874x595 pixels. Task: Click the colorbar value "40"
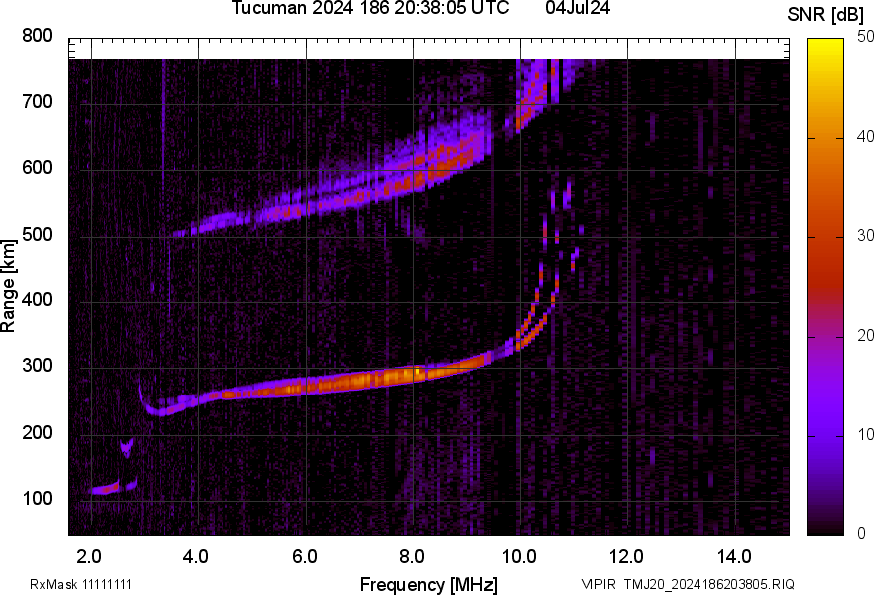pos(865,136)
